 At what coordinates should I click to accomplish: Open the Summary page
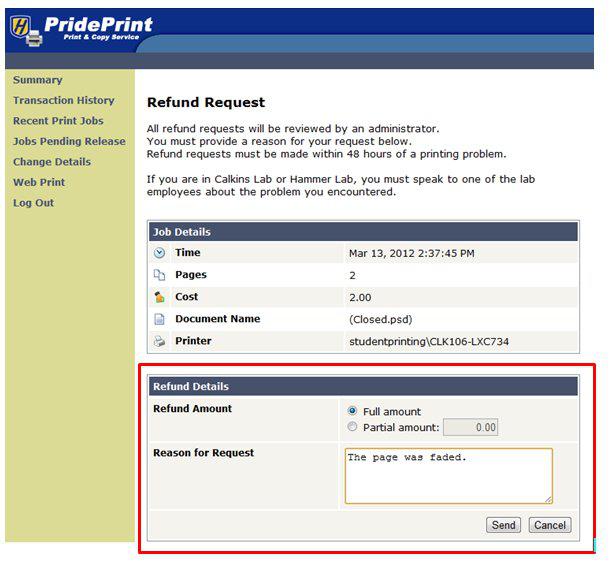coord(38,80)
